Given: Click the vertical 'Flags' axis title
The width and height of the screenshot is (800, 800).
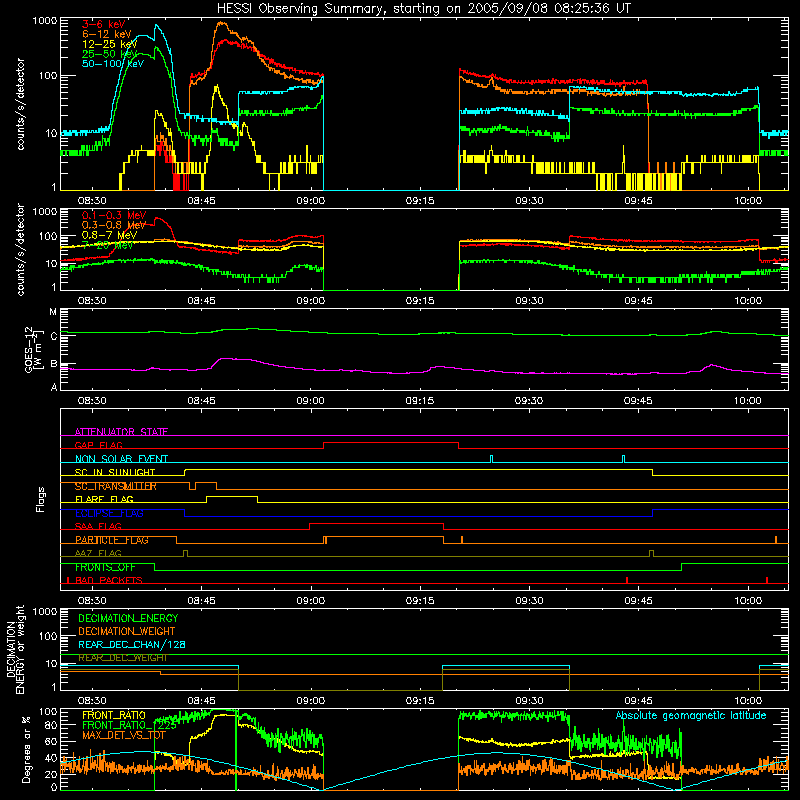Looking at the screenshot, I should click(41, 499).
